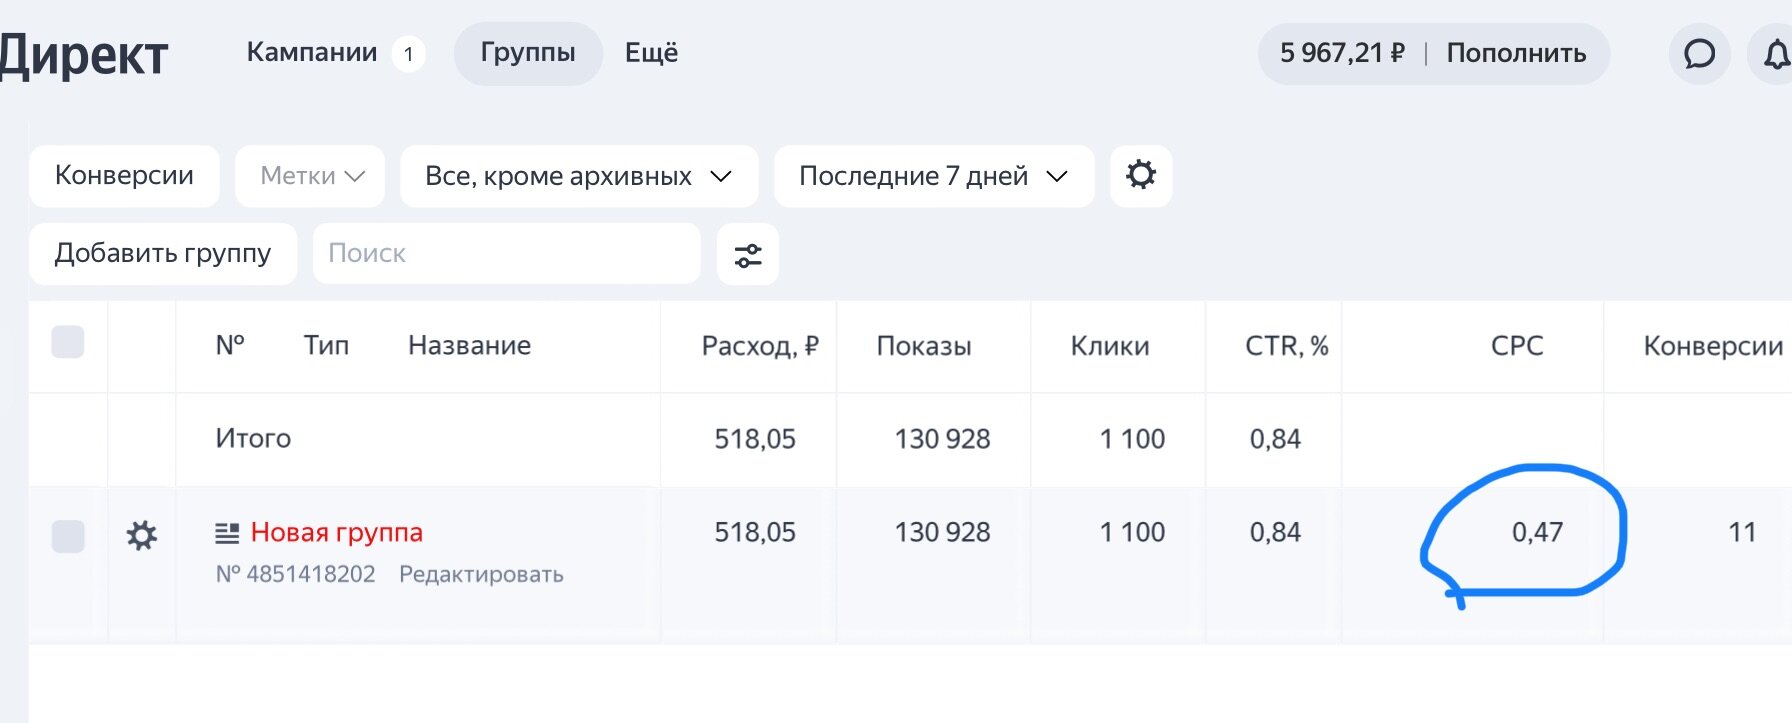Open the Все, кроме архивных filter
The height and width of the screenshot is (723, 1792).
(x=579, y=176)
